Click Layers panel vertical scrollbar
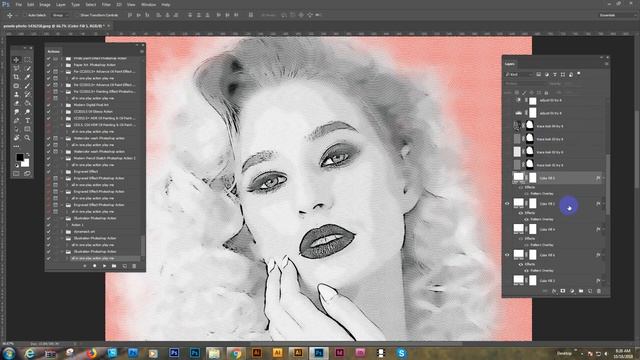The height and width of the screenshot is (360, 640). click(607, 184)
